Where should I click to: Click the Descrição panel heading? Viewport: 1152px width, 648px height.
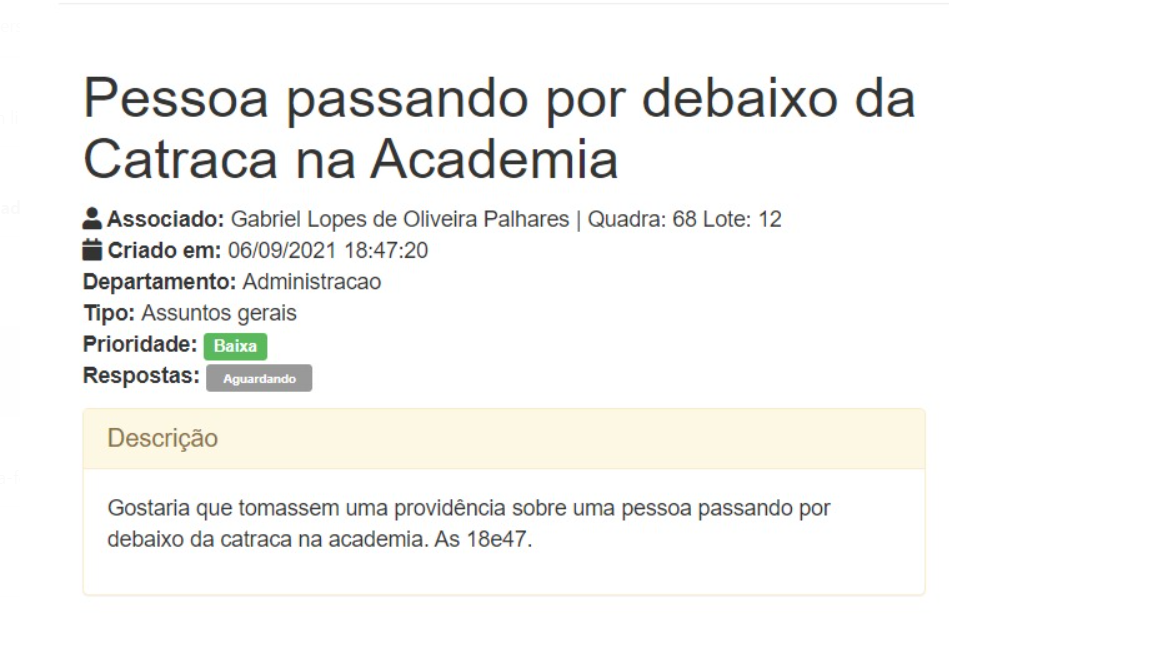[x=162, y=438]
